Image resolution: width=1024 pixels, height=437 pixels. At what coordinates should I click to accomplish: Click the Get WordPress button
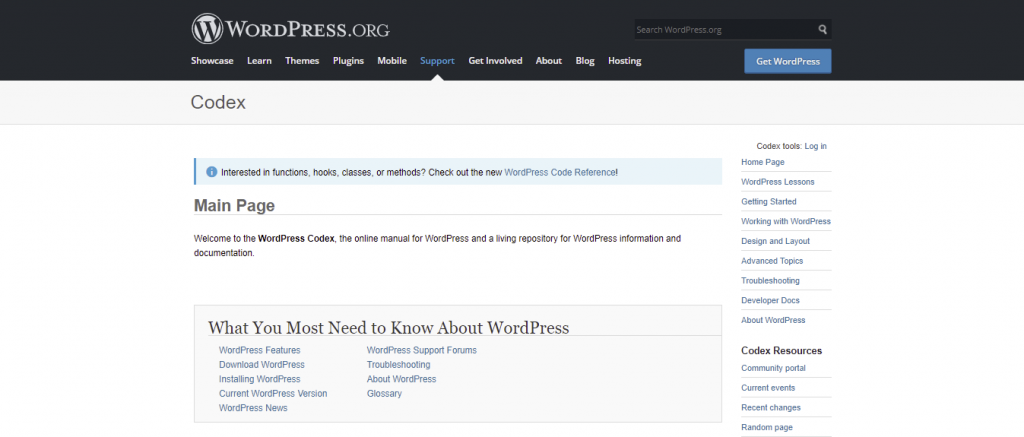coord(788,61)
